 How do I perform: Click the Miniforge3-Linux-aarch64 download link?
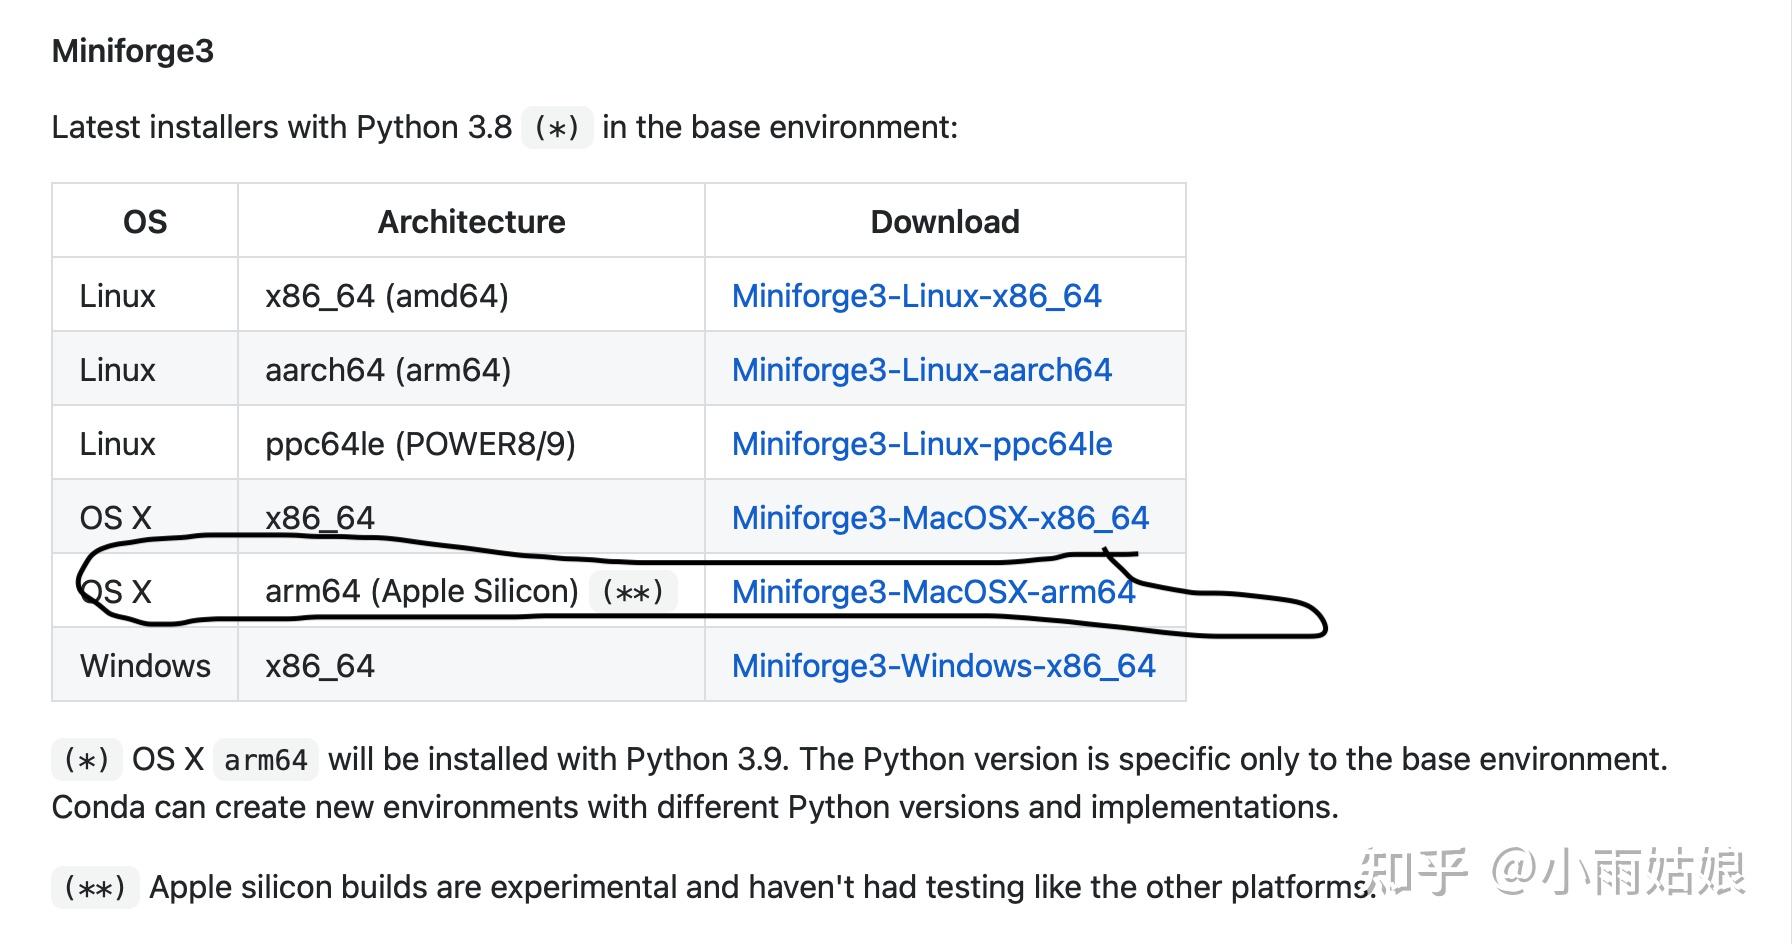(x=921, y=370)
